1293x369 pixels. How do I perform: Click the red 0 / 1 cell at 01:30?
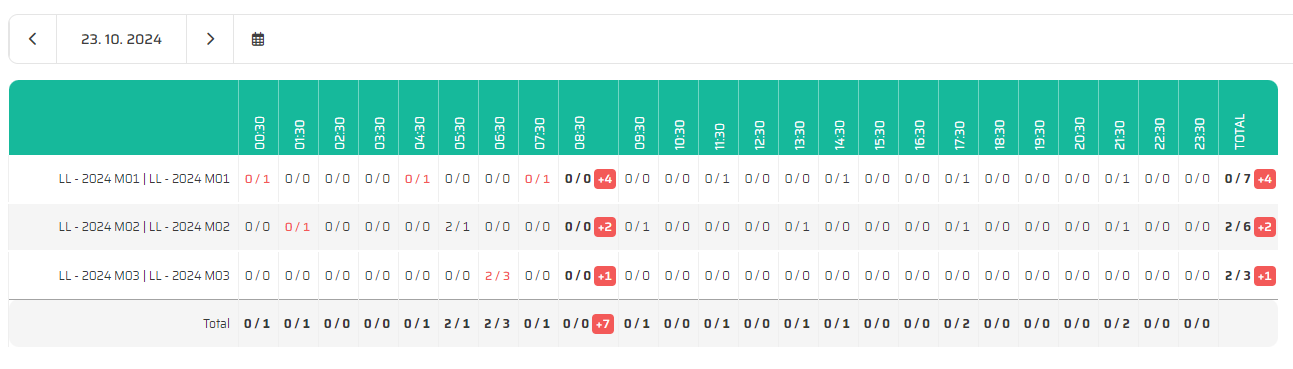298,227
